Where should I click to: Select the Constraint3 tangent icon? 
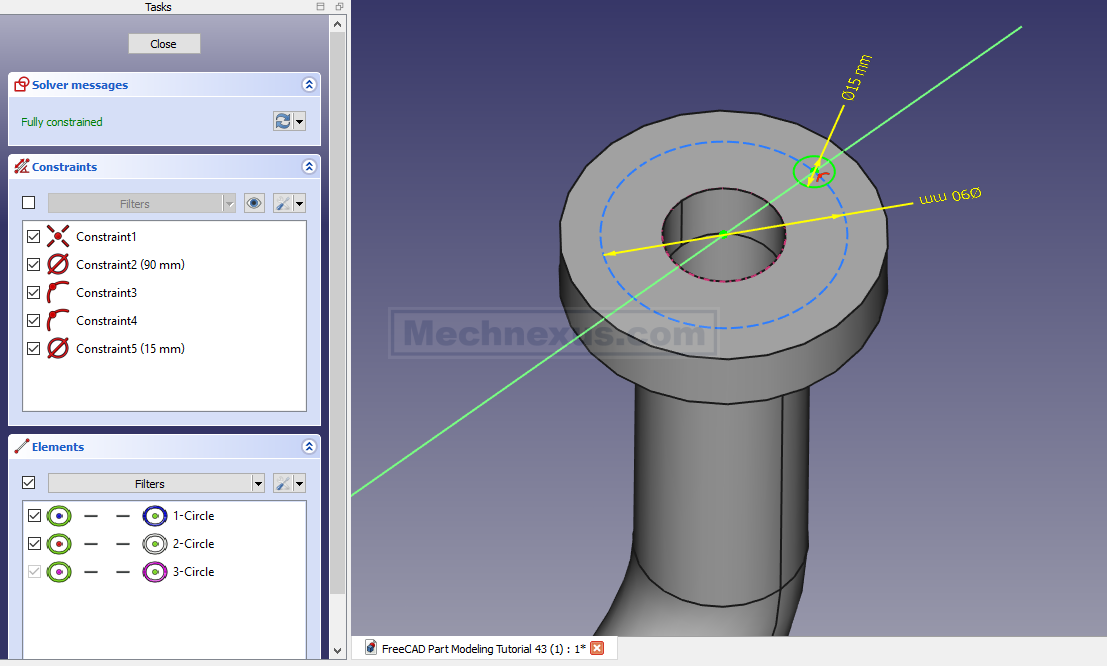[58, 293]
